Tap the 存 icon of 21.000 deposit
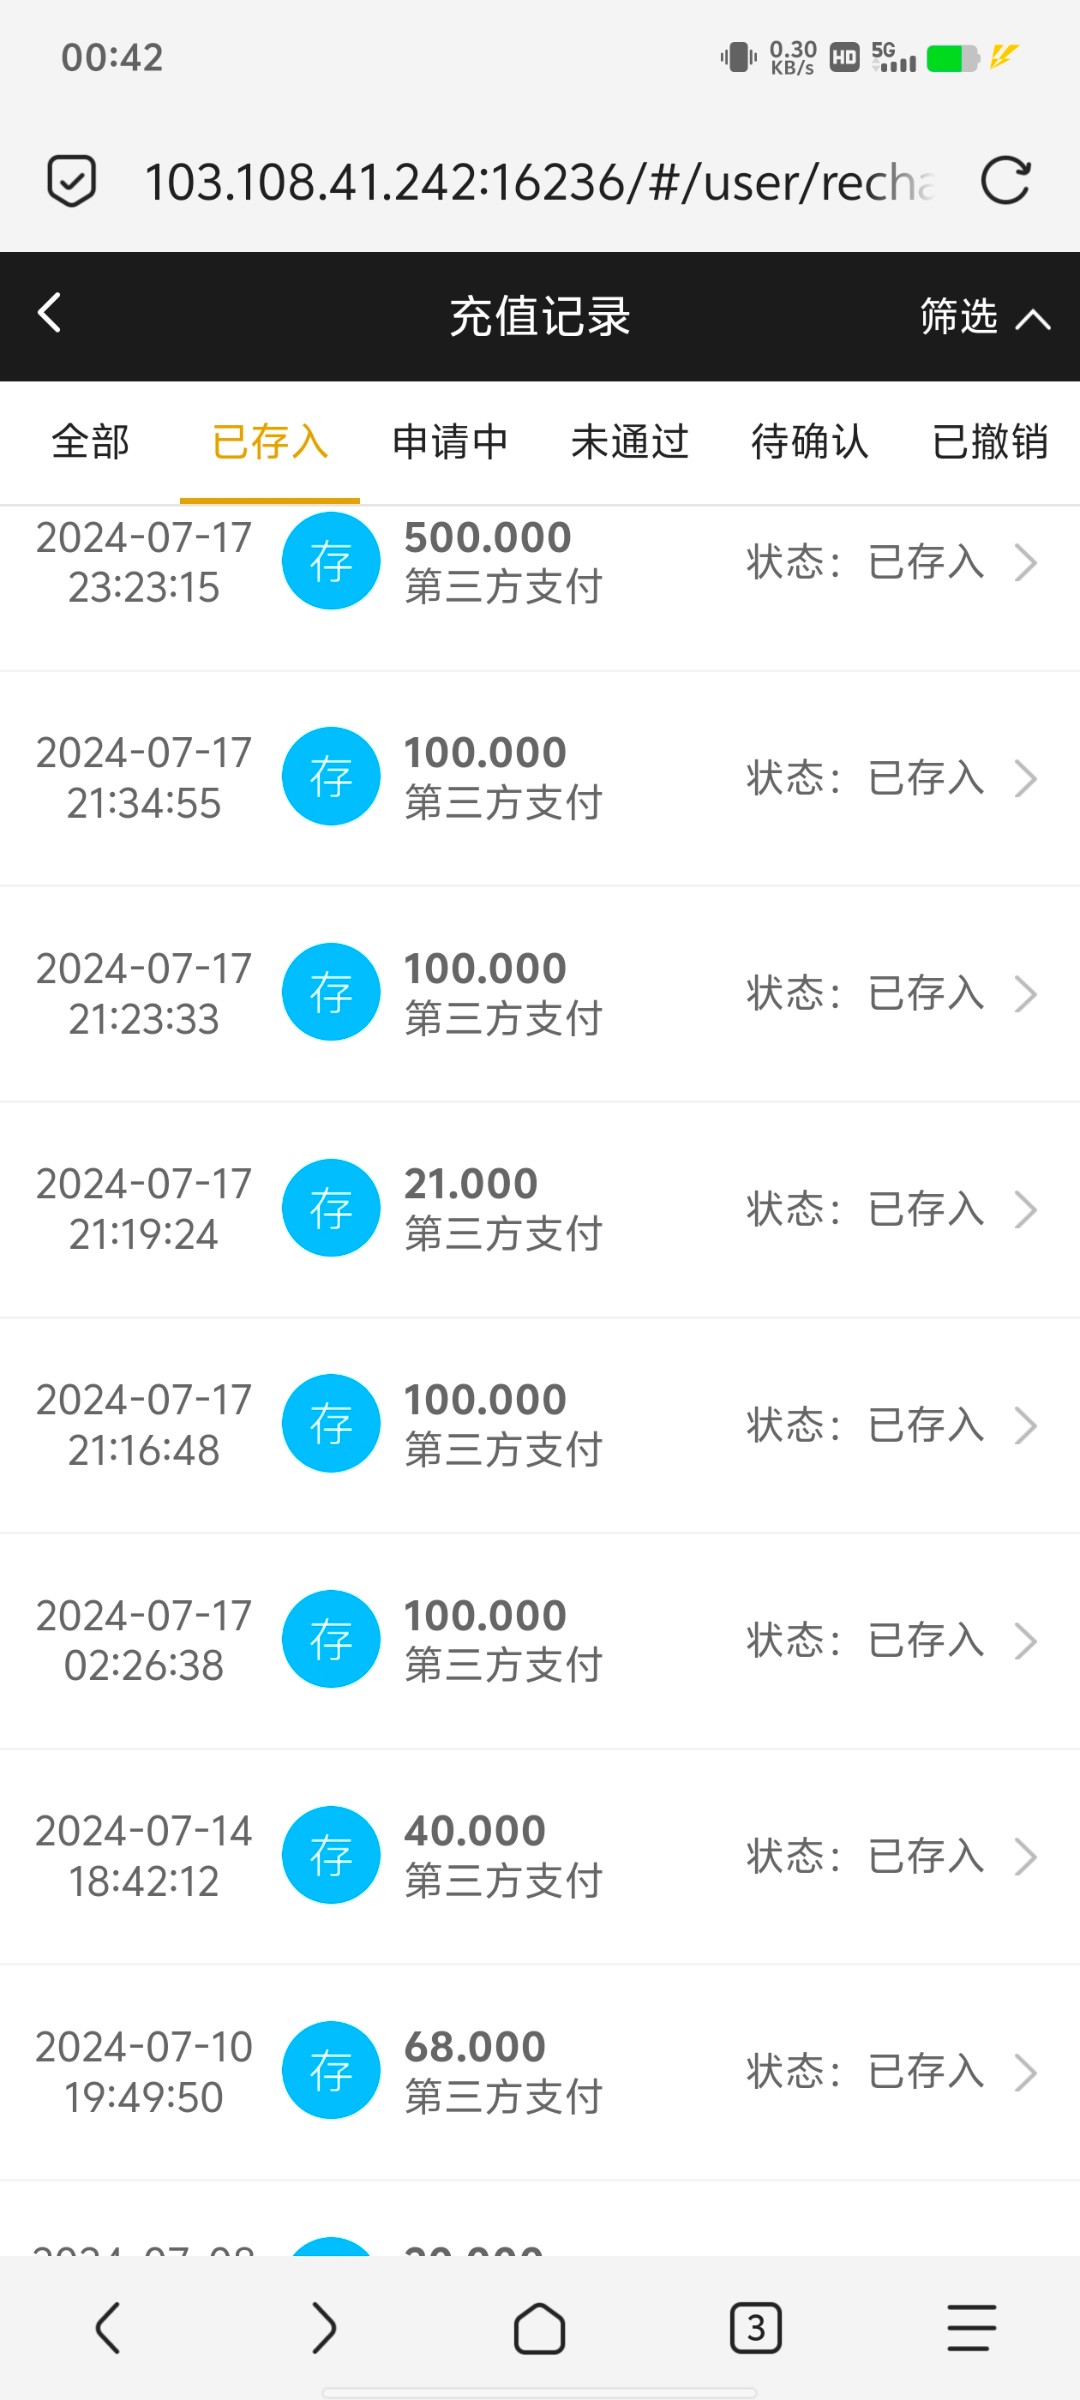This screenshot has height=2400, width=1080. (331, 1208)
